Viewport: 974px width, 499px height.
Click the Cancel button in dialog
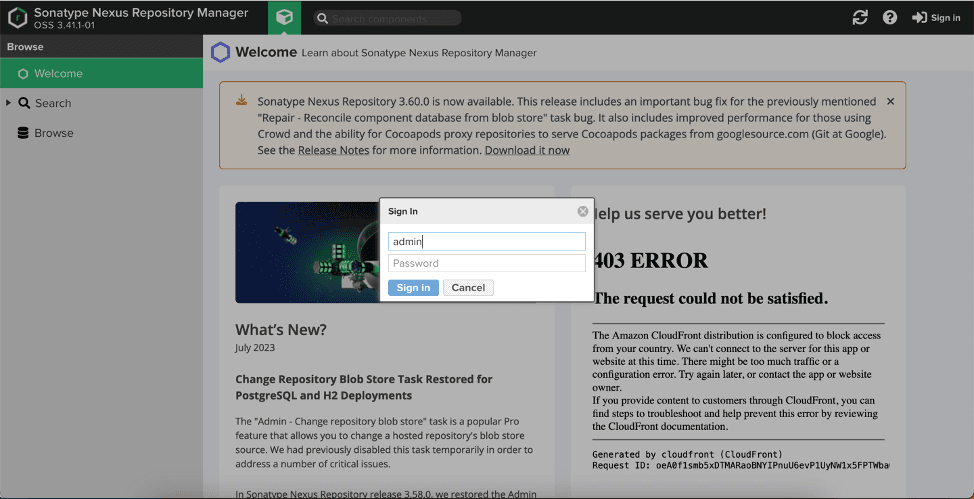[468, 287]
